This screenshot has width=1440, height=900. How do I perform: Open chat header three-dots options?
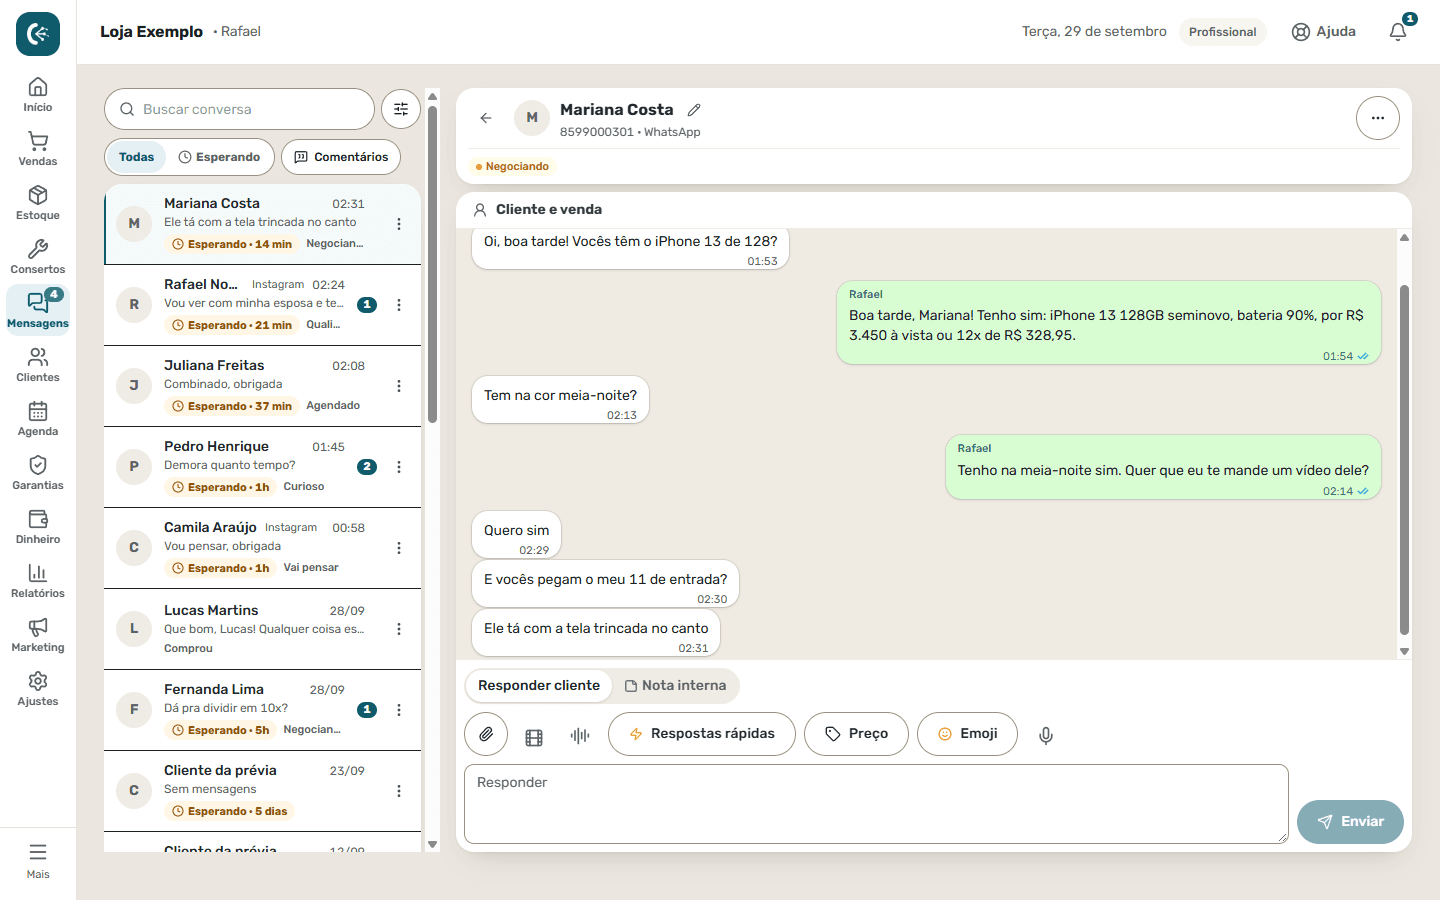[1378, 118]
